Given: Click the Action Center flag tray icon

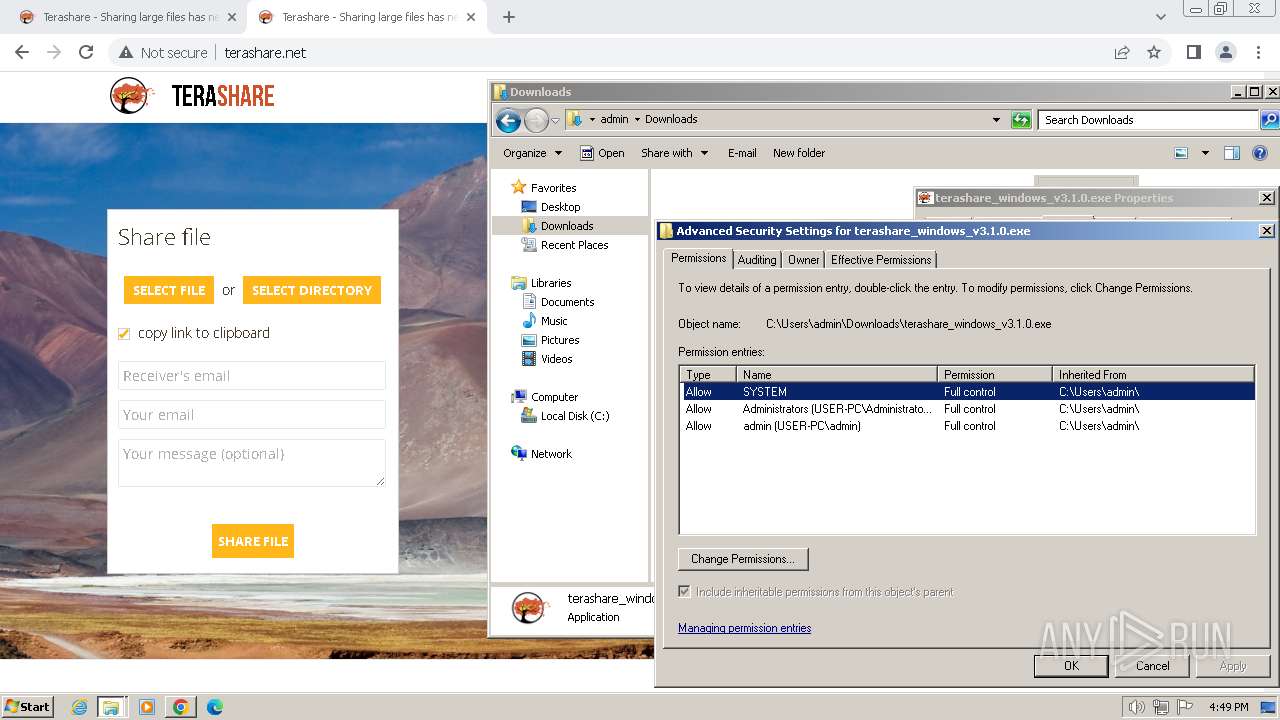Looking at the screenshot, I should pos(1185,707).
